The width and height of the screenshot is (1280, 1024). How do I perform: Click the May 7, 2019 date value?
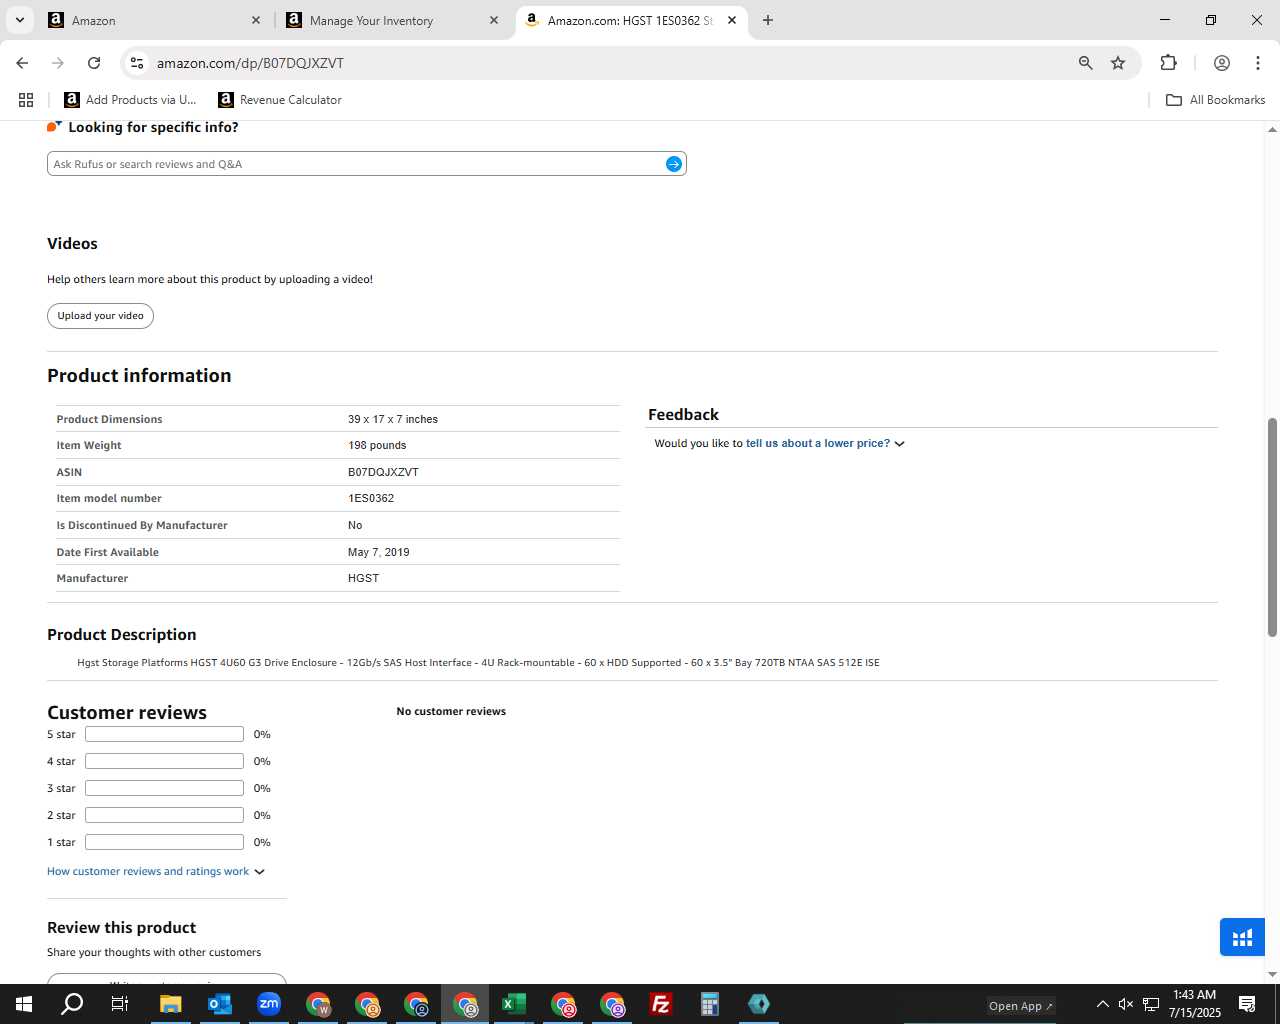coord(379,552)
